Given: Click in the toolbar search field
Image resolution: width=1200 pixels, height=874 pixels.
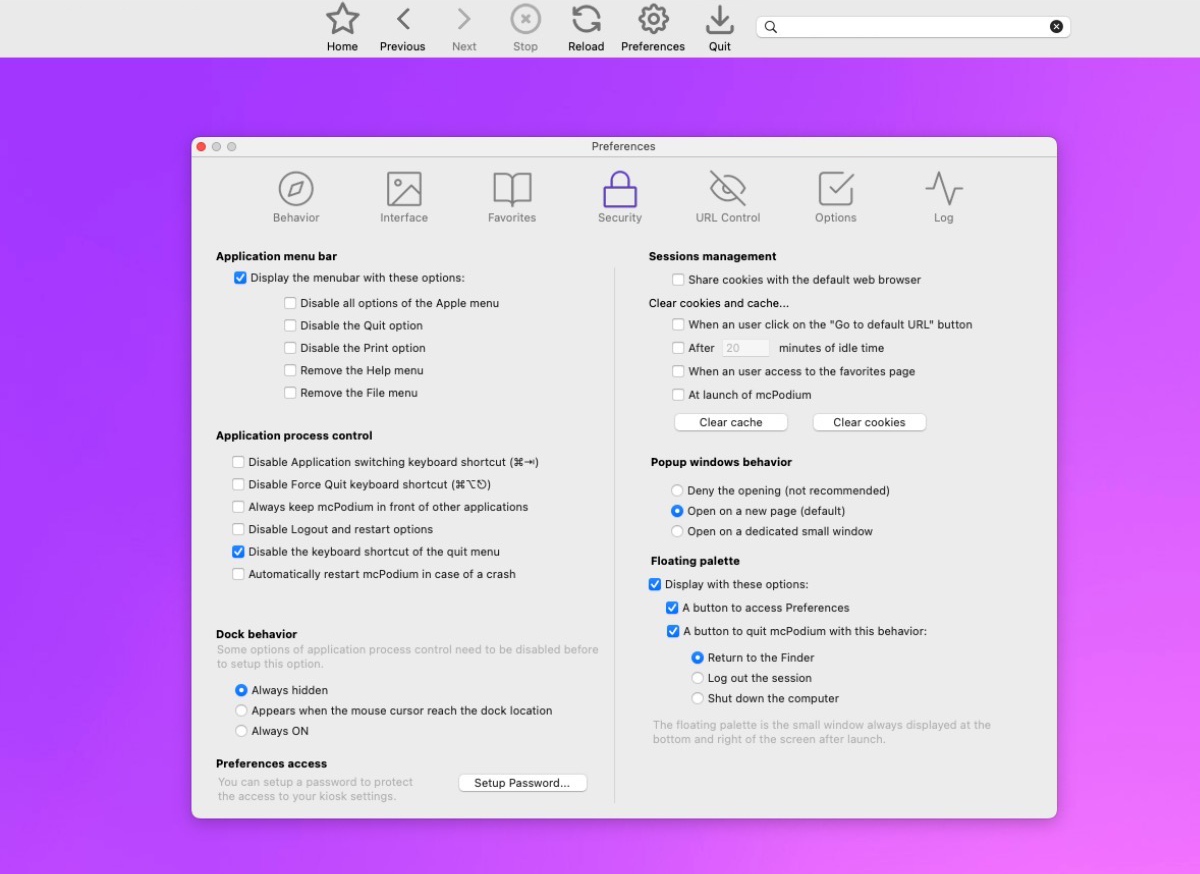Looking at the screenshot, I should coord(913,27).
